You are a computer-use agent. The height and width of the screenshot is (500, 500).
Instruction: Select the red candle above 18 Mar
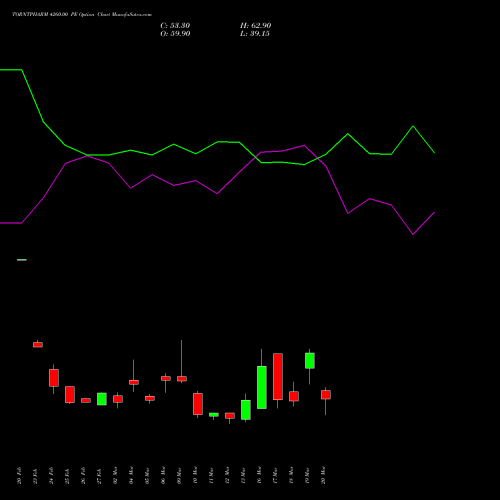294,396
